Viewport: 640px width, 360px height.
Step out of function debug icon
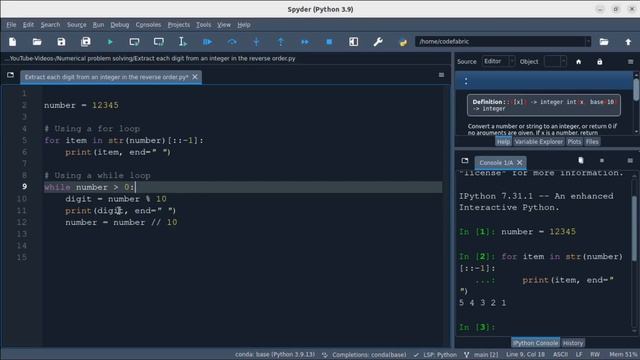[x=280, y=42]
